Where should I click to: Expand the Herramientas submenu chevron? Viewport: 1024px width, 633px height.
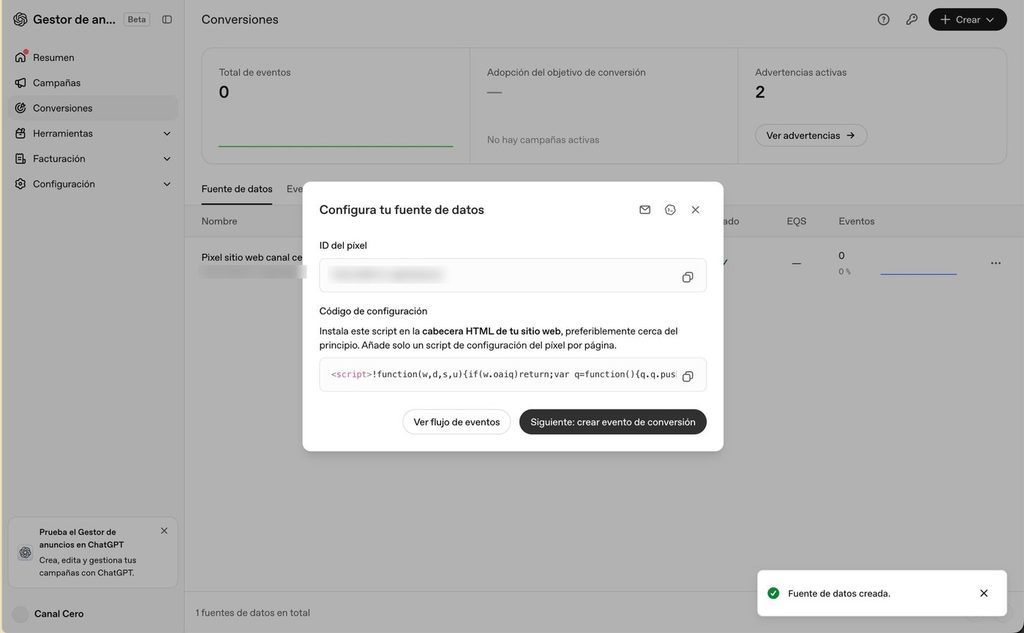coord(167,133)
